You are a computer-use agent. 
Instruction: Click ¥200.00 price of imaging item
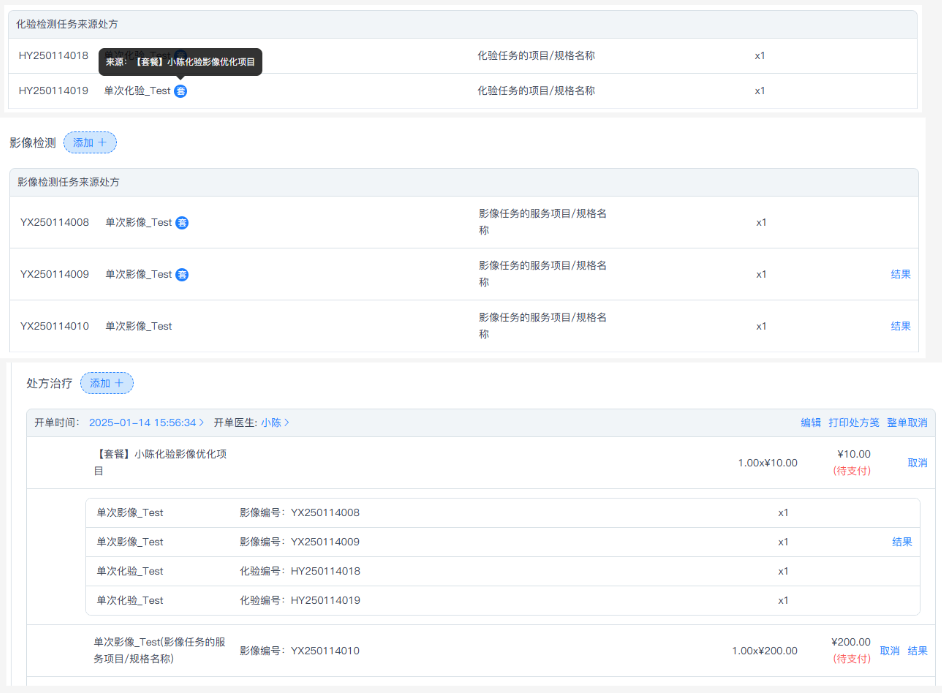tap(851, 643)
